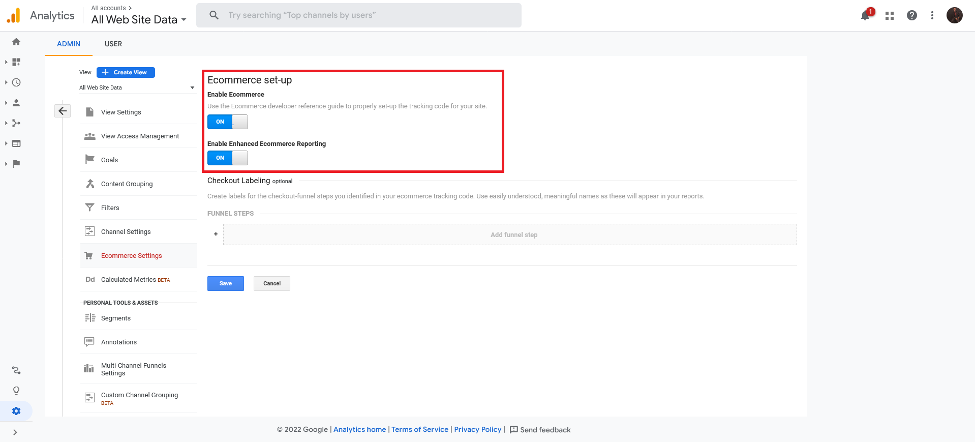Open Google apps grid icon
Viewport: 977px width, 443px height.
tap(890, 16)
